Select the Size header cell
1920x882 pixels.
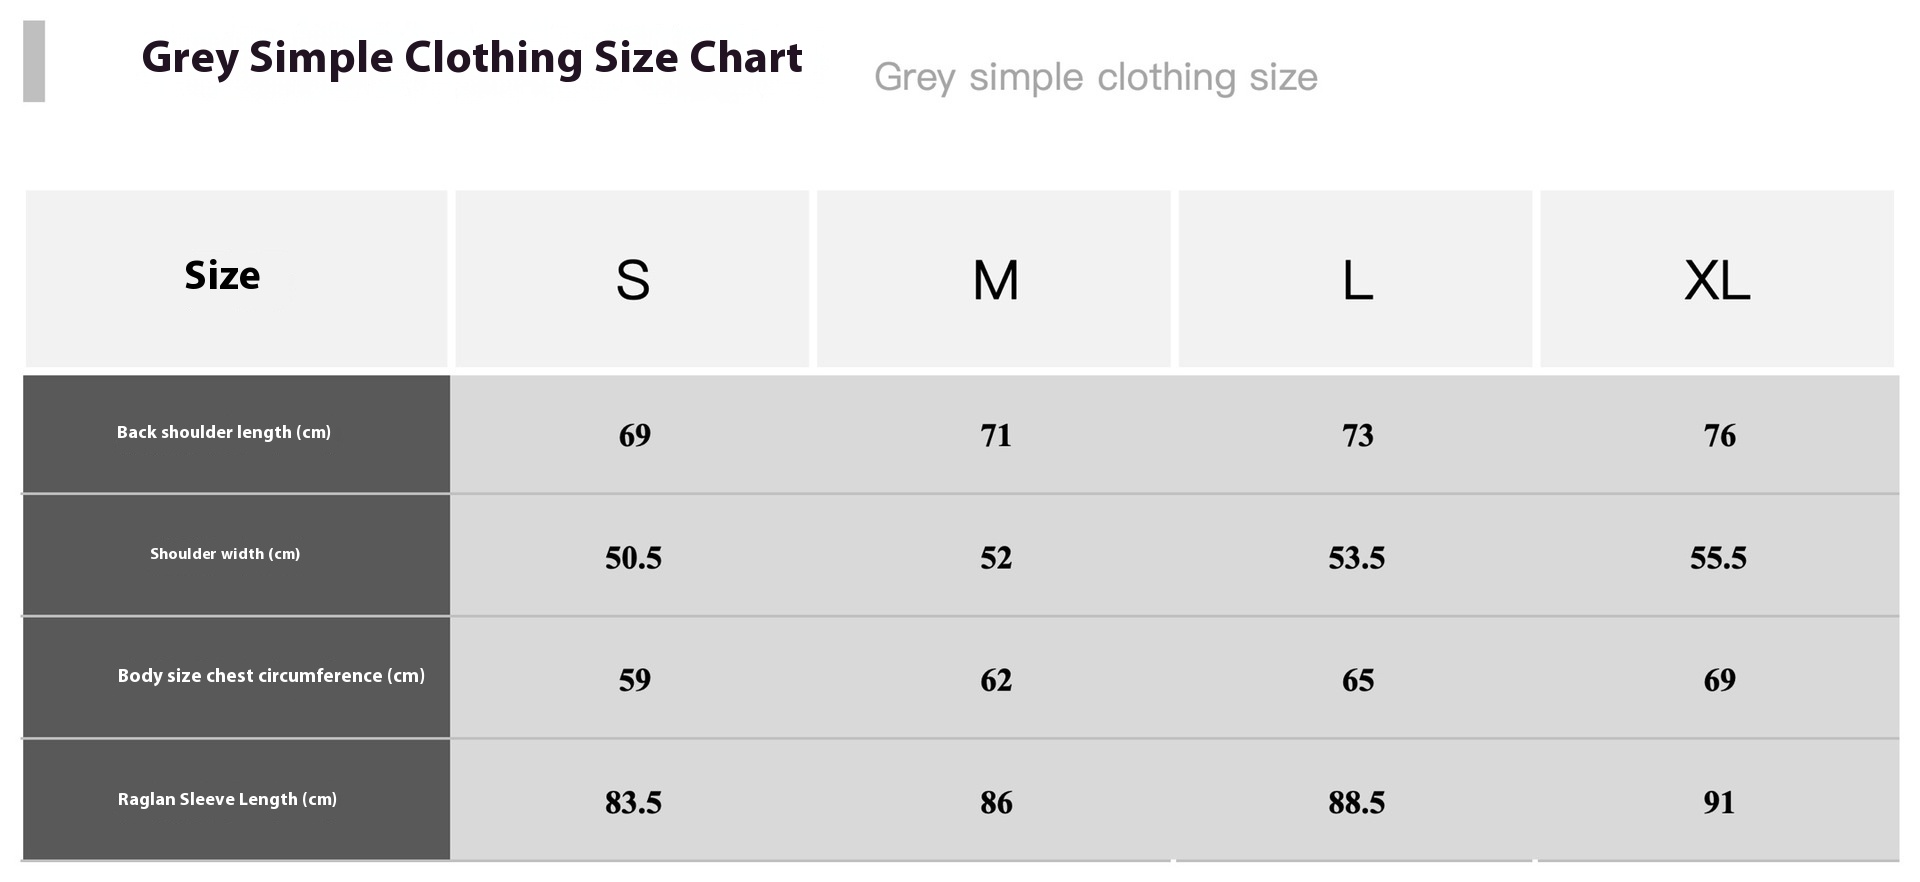pos(237,279)
